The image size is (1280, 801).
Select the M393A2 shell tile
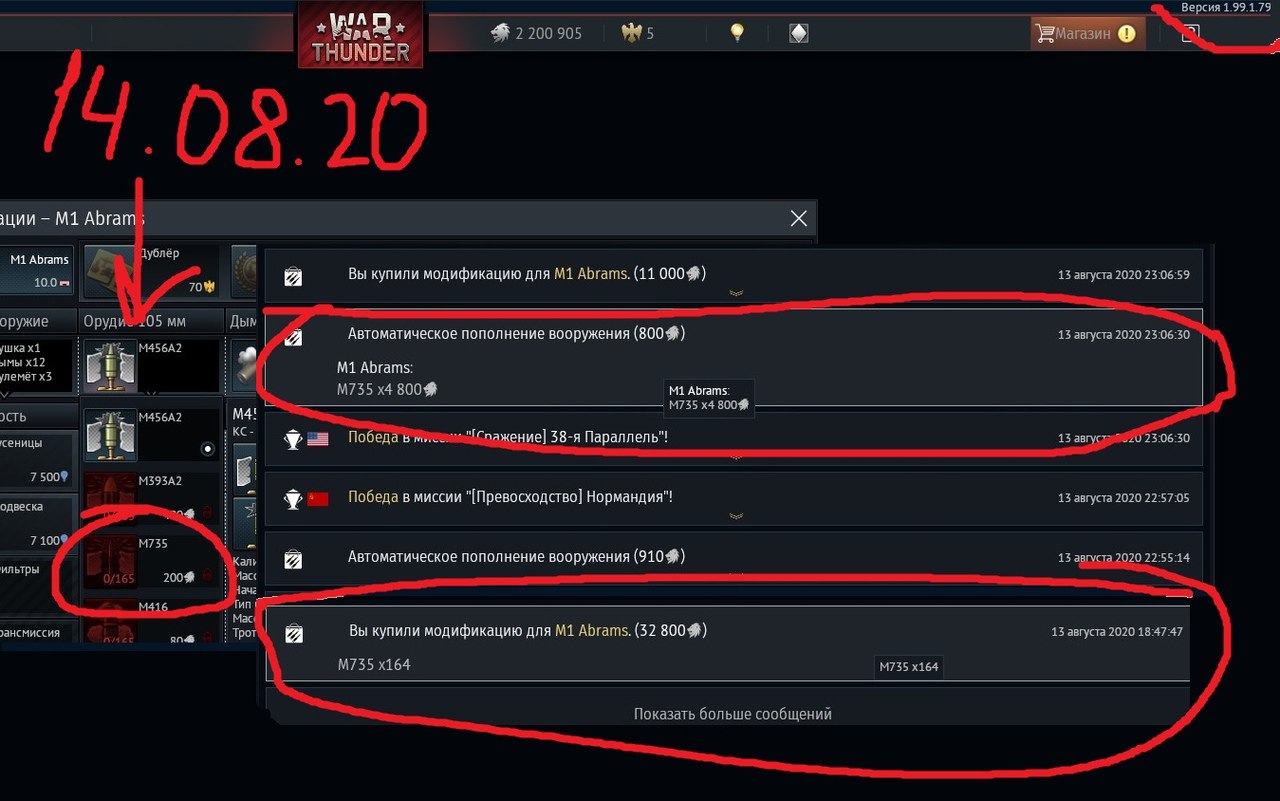tap(152, 497)
